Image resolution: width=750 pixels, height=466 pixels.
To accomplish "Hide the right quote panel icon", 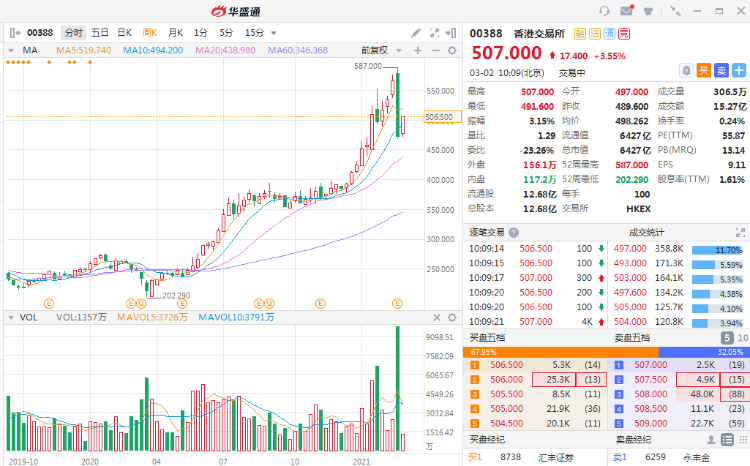I will click(451, 33).
